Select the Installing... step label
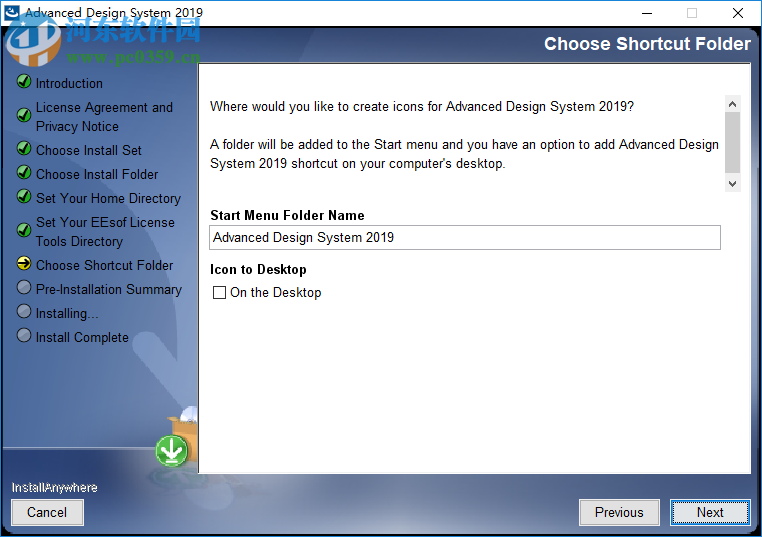762x537 pixels. [x=67, y=313]
